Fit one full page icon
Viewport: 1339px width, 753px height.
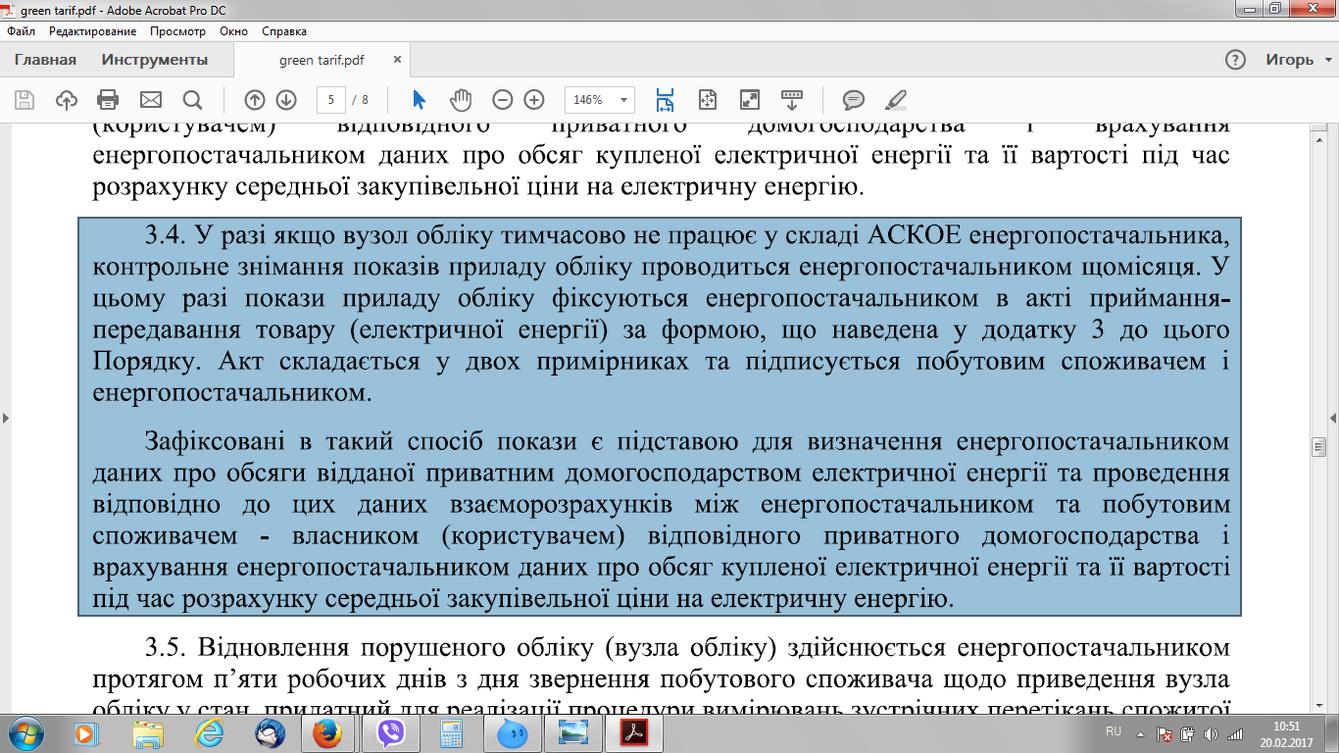707,100
